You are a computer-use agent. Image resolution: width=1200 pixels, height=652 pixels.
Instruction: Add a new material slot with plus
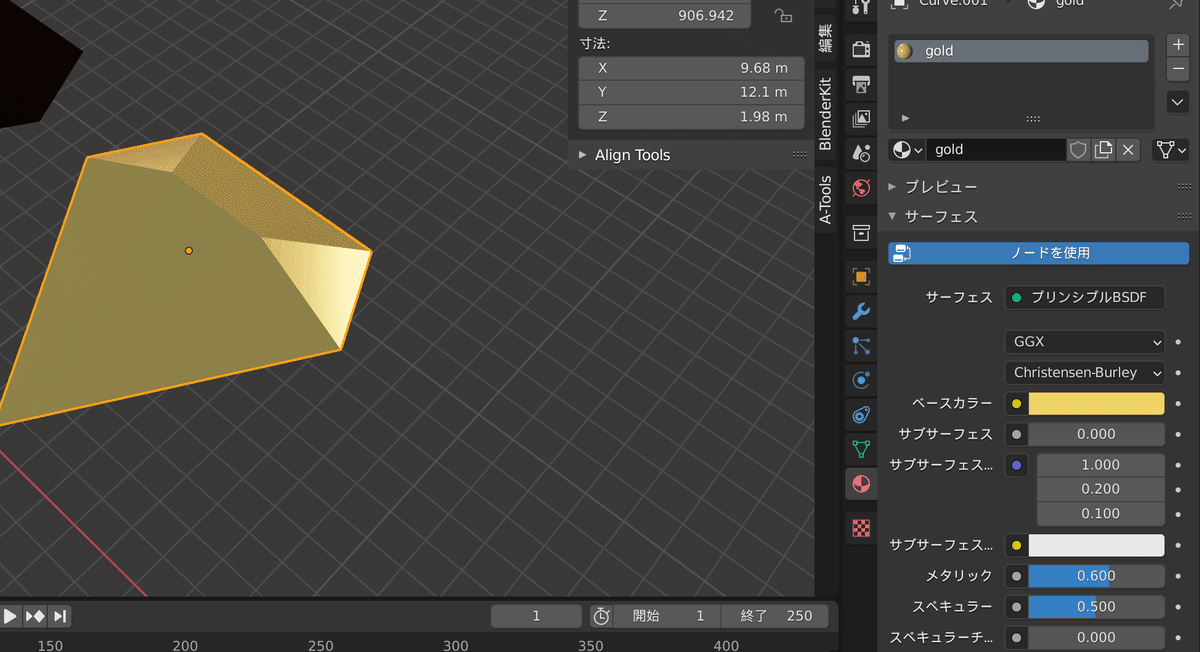point(1178,45)
